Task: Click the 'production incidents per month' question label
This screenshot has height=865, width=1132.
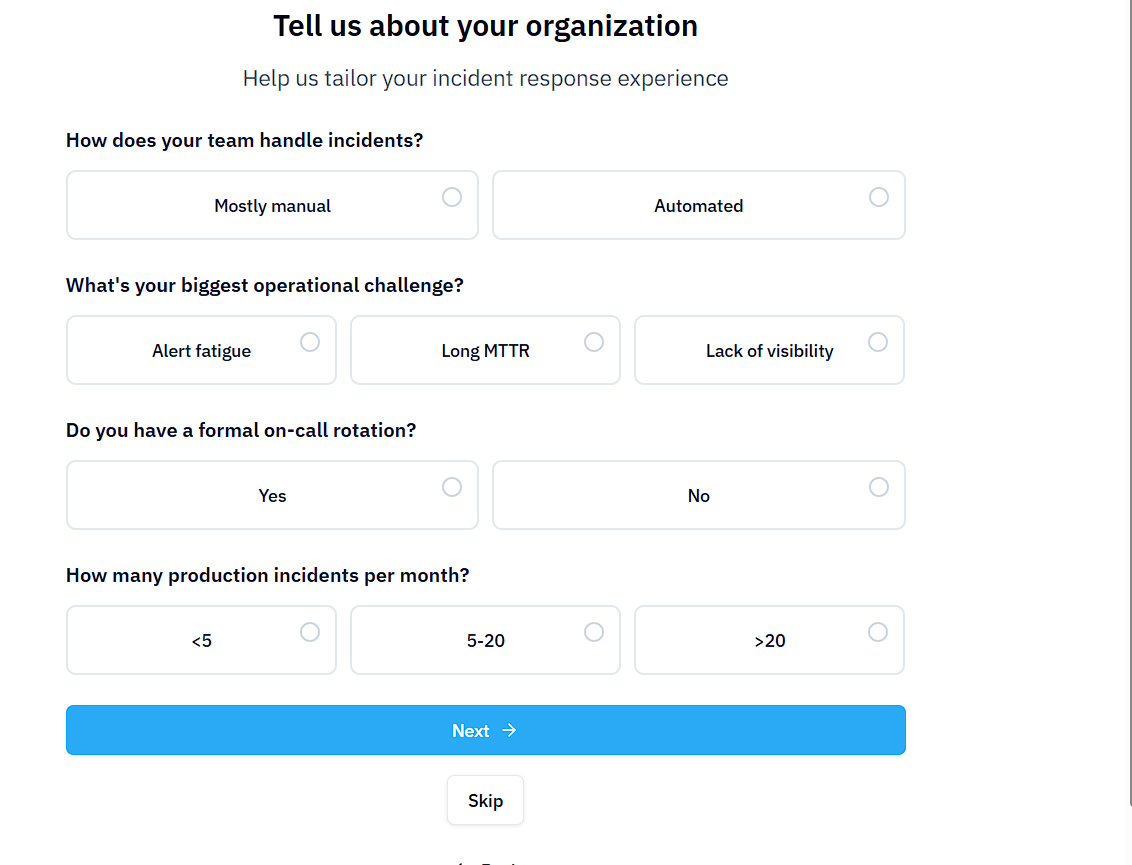Action: pyautogui.click(x=267, y=576)
